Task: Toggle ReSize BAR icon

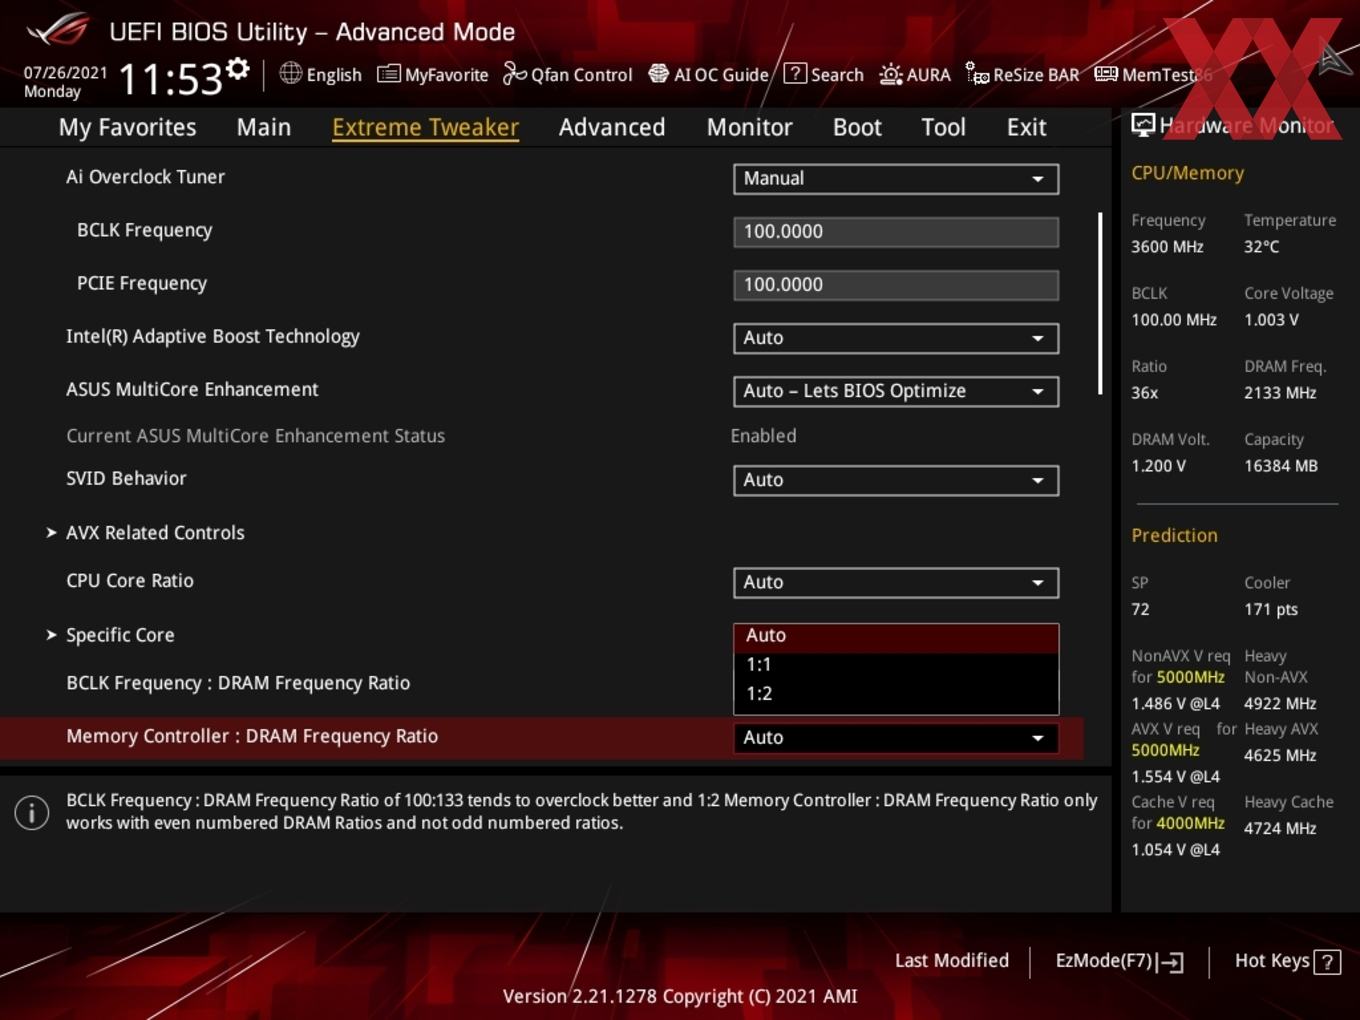Action: (977, 74)
